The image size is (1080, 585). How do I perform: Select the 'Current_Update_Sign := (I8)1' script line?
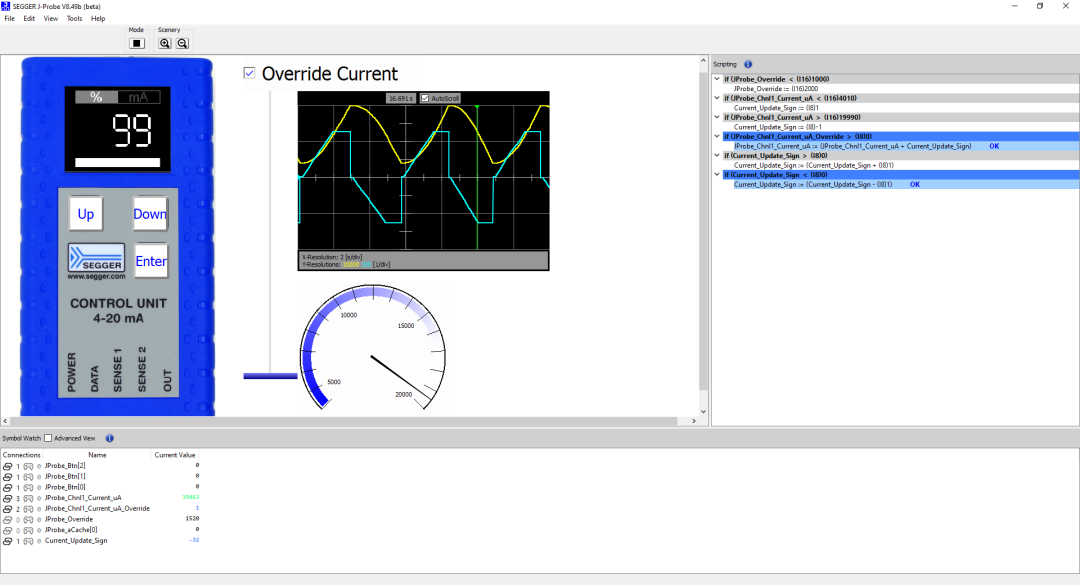[x=776, y=108]
